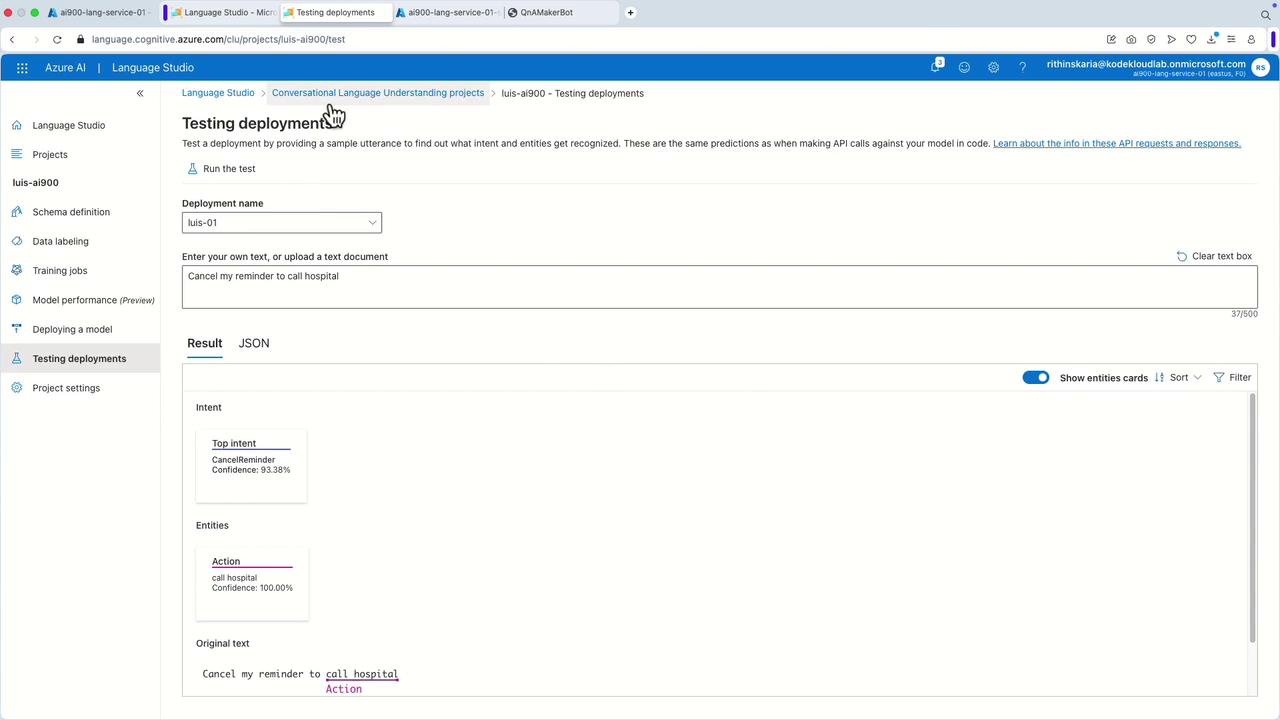Open the notifications bell icon

click(936, 67)
